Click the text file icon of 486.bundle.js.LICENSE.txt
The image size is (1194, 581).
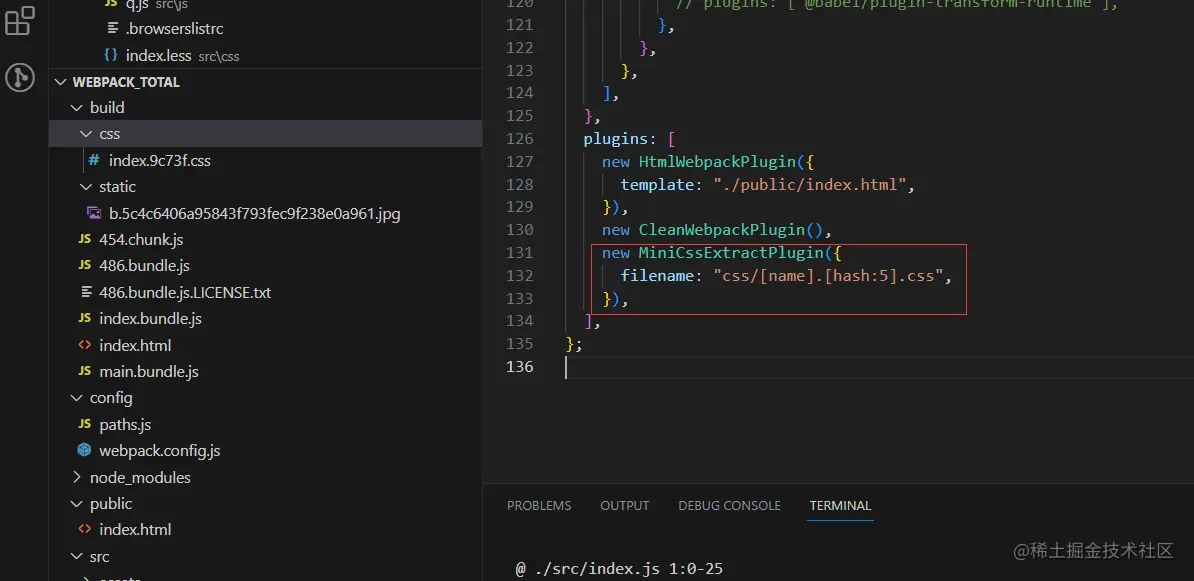[x=85, y=292]
